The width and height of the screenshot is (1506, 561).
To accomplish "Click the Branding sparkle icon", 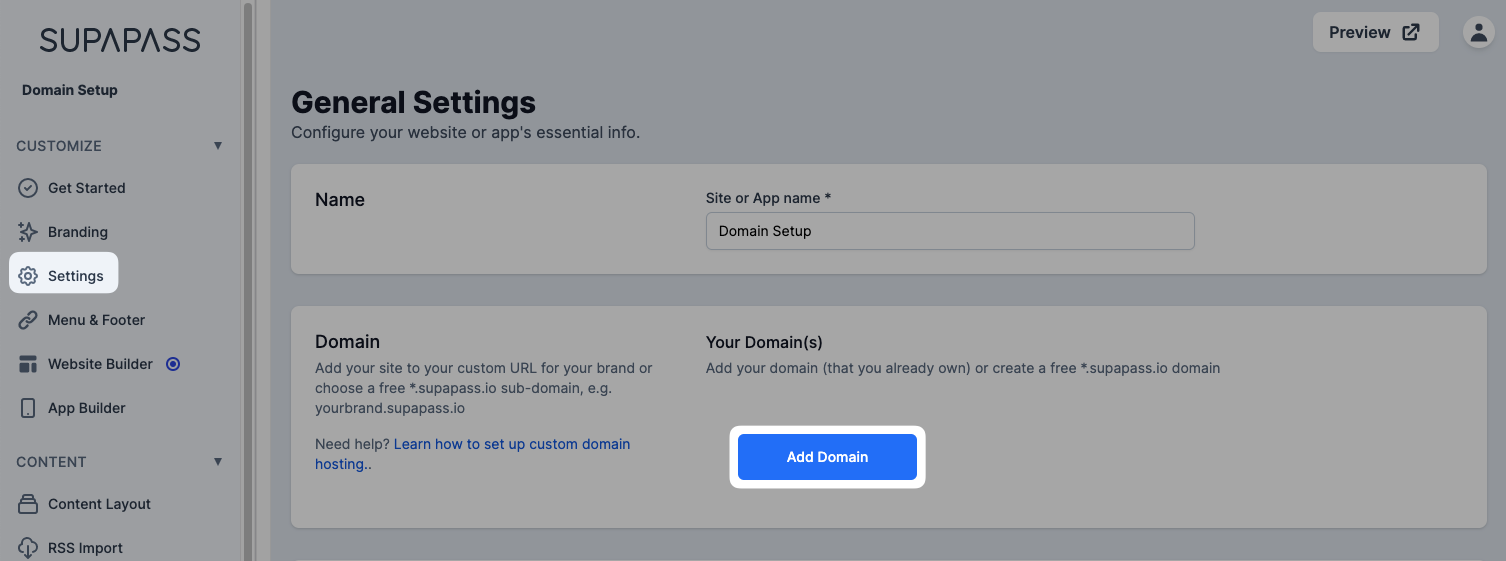I will coord(28,232).
